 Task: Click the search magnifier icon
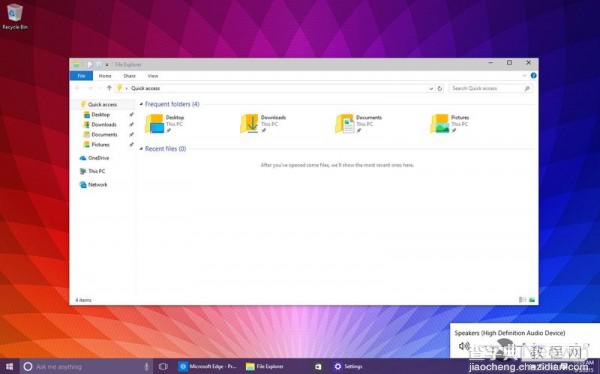(x=527, y=88)
